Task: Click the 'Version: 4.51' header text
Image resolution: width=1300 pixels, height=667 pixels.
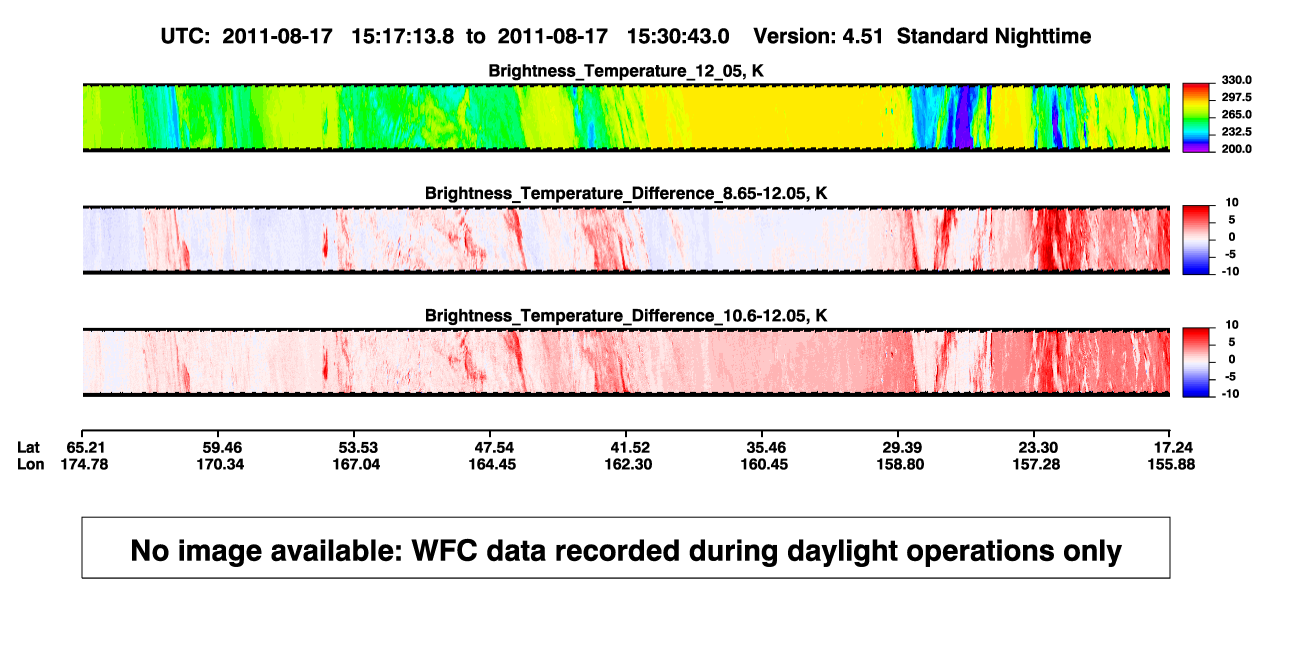Action: pyautogui.click(x=818, y=36)
